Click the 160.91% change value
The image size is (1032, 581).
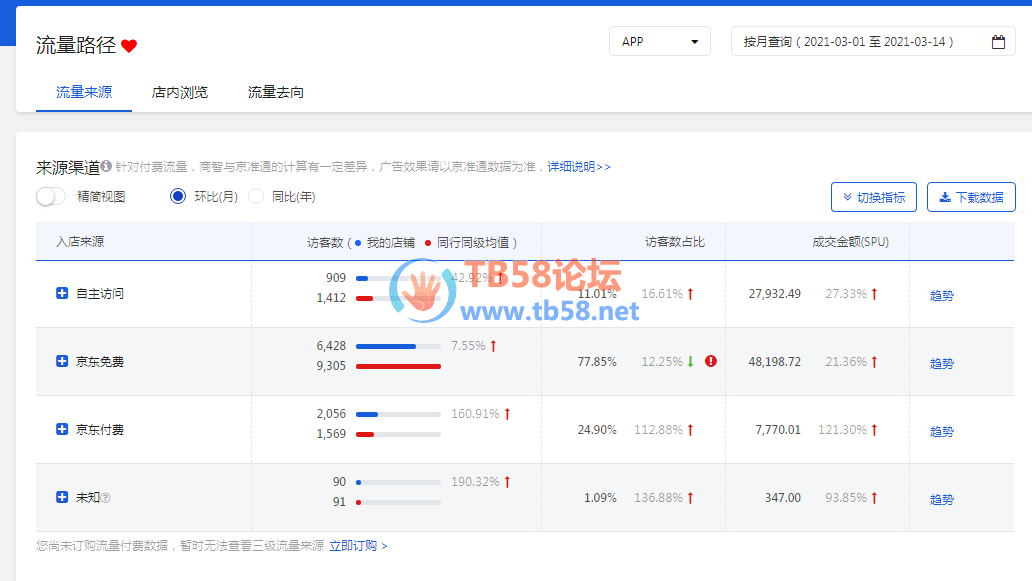(475, 414)
